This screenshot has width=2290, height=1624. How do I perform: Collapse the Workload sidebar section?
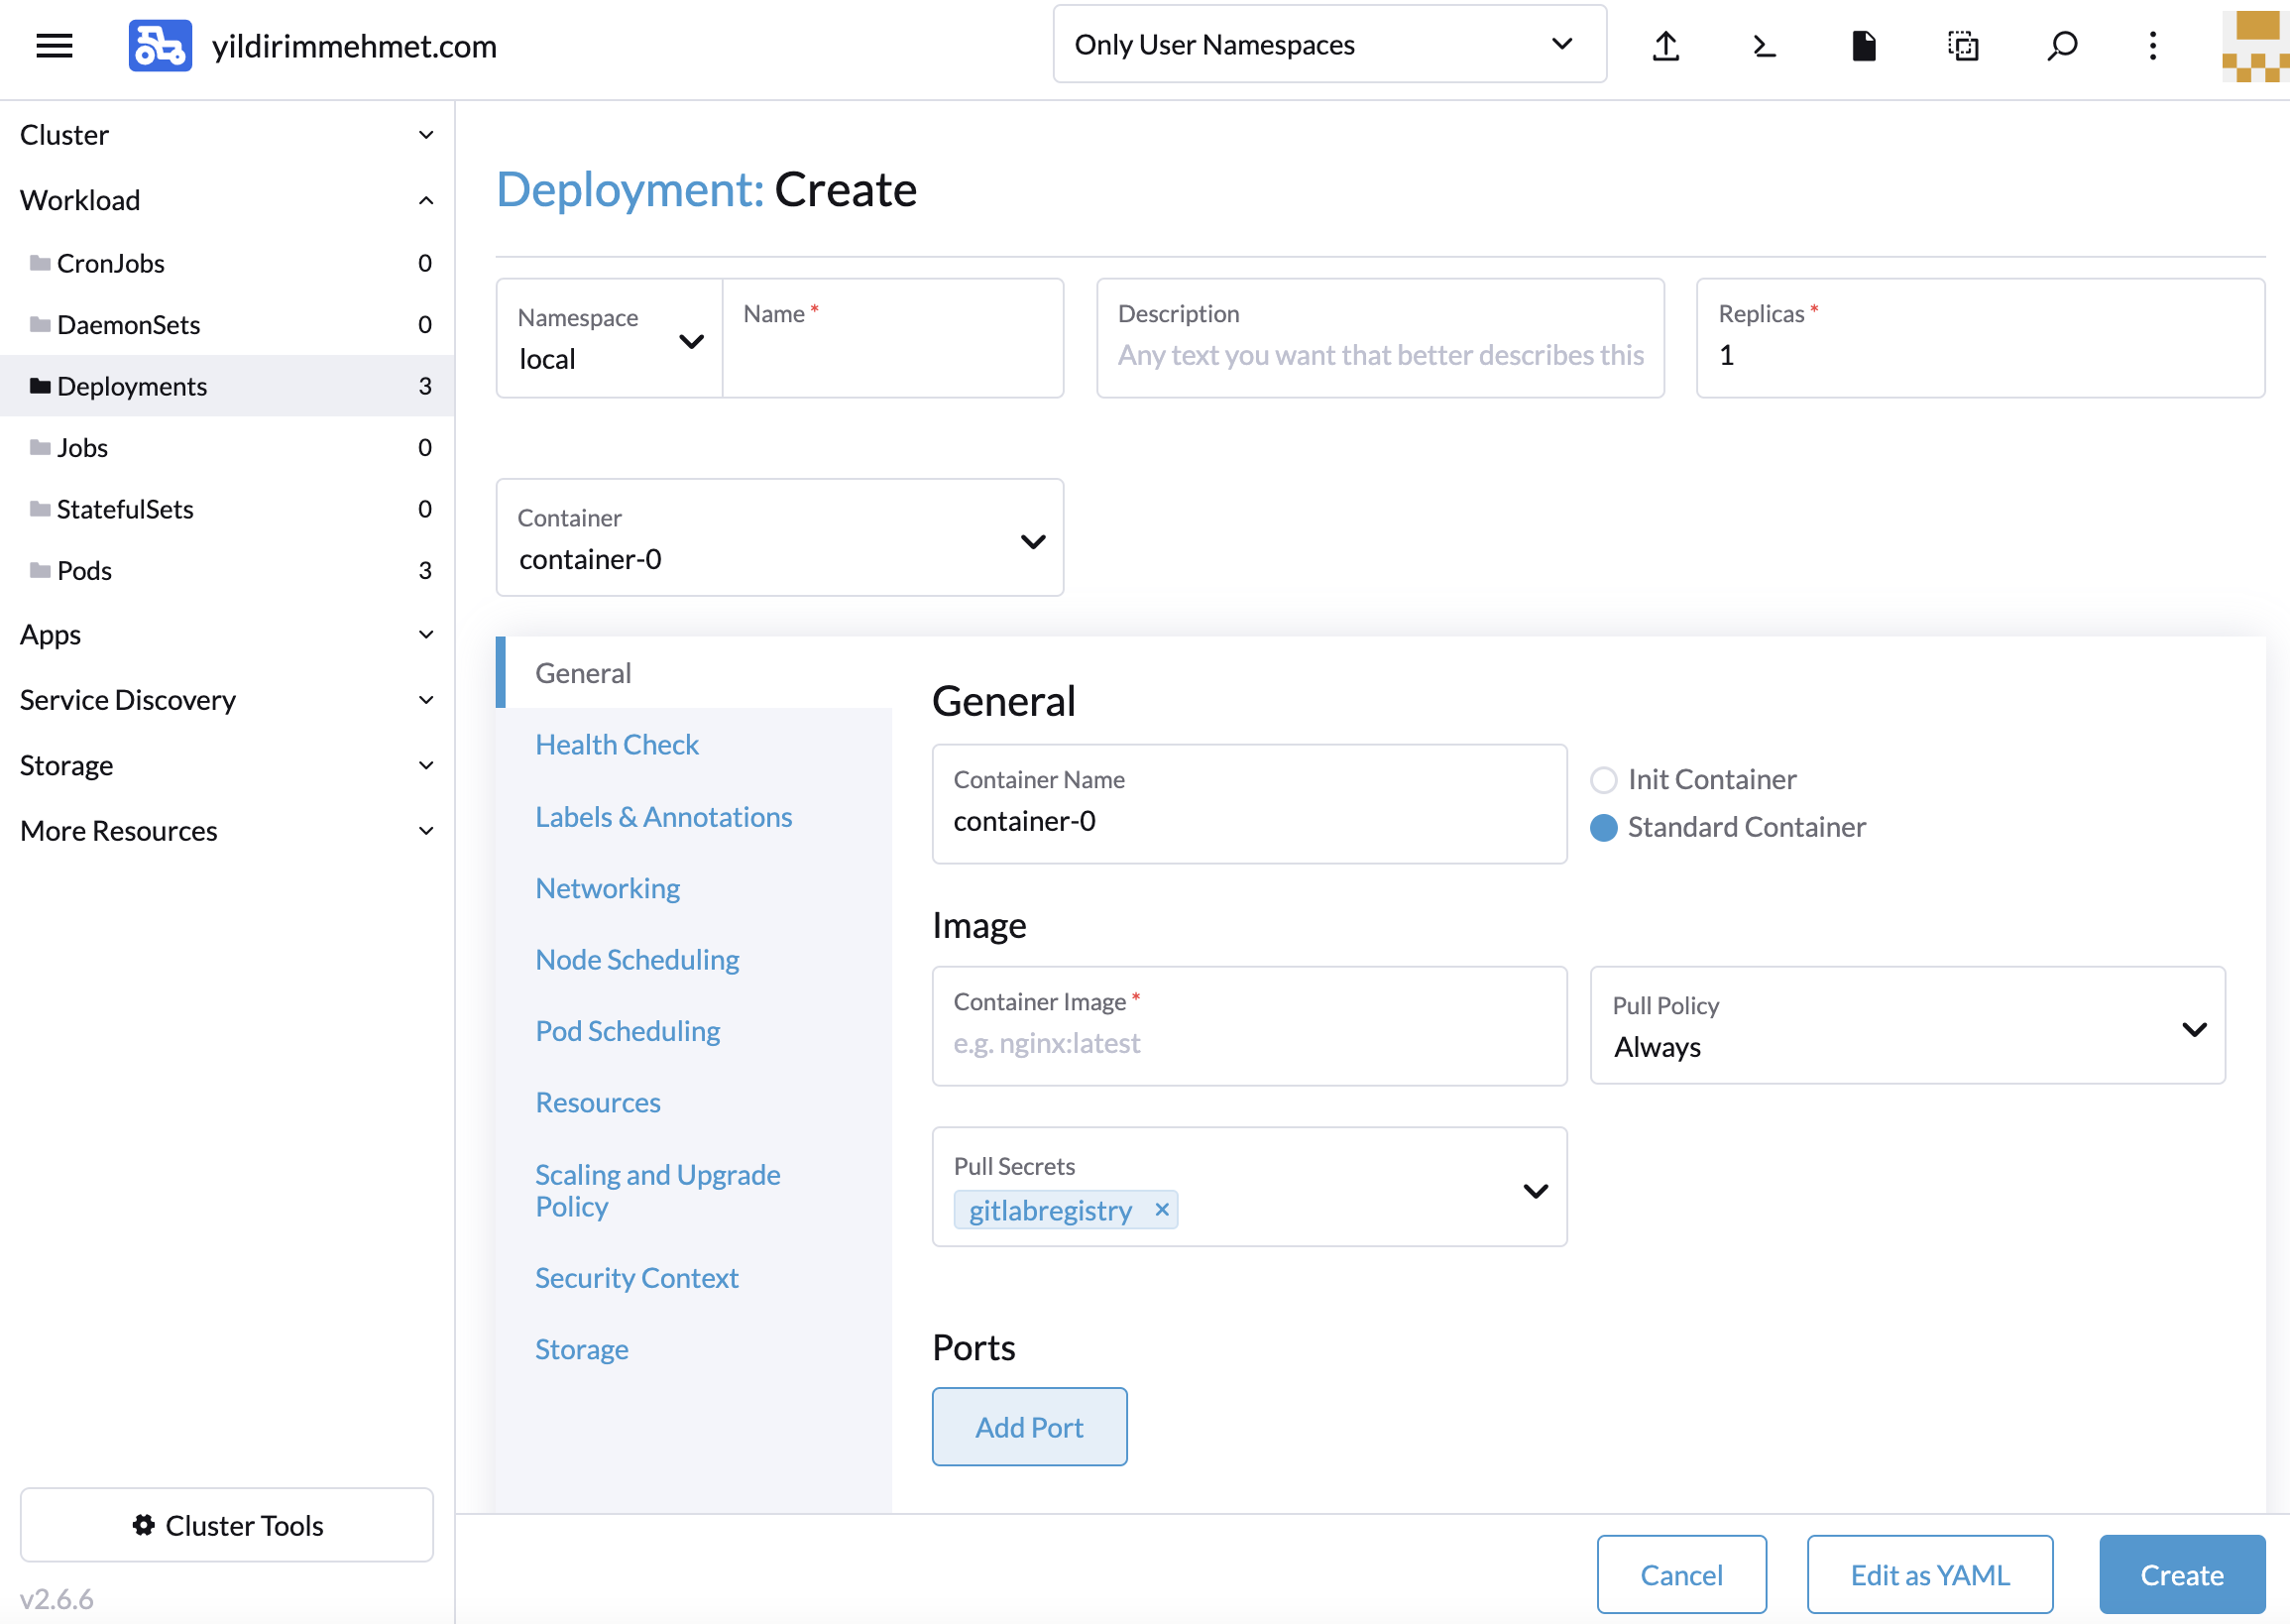pos(226,200)
